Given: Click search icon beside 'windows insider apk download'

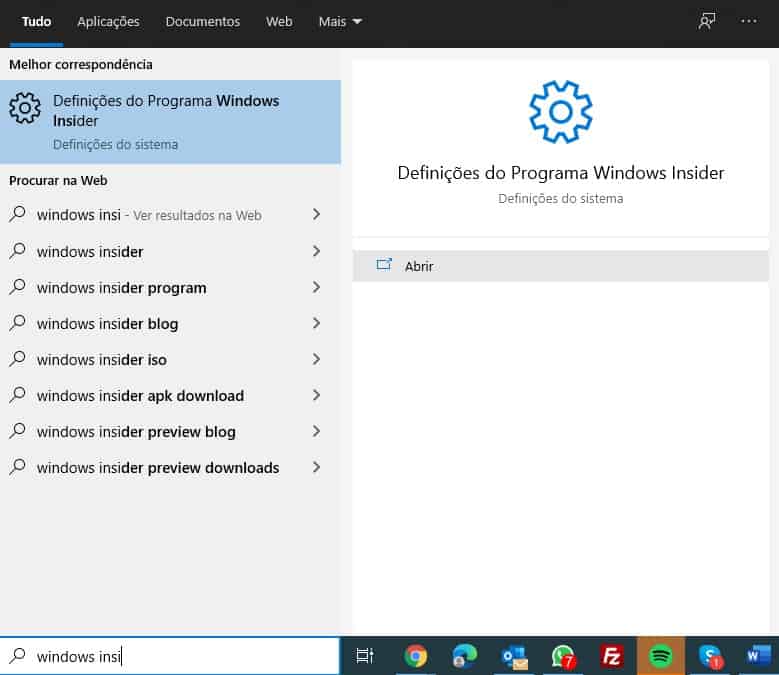Looking at the screenshot, I should [17, 395].
